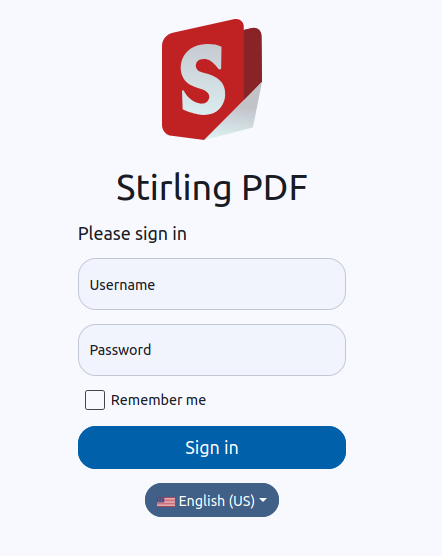442x556 pixels.
Task: Click the English (US) label text
Action: point(217,501)
